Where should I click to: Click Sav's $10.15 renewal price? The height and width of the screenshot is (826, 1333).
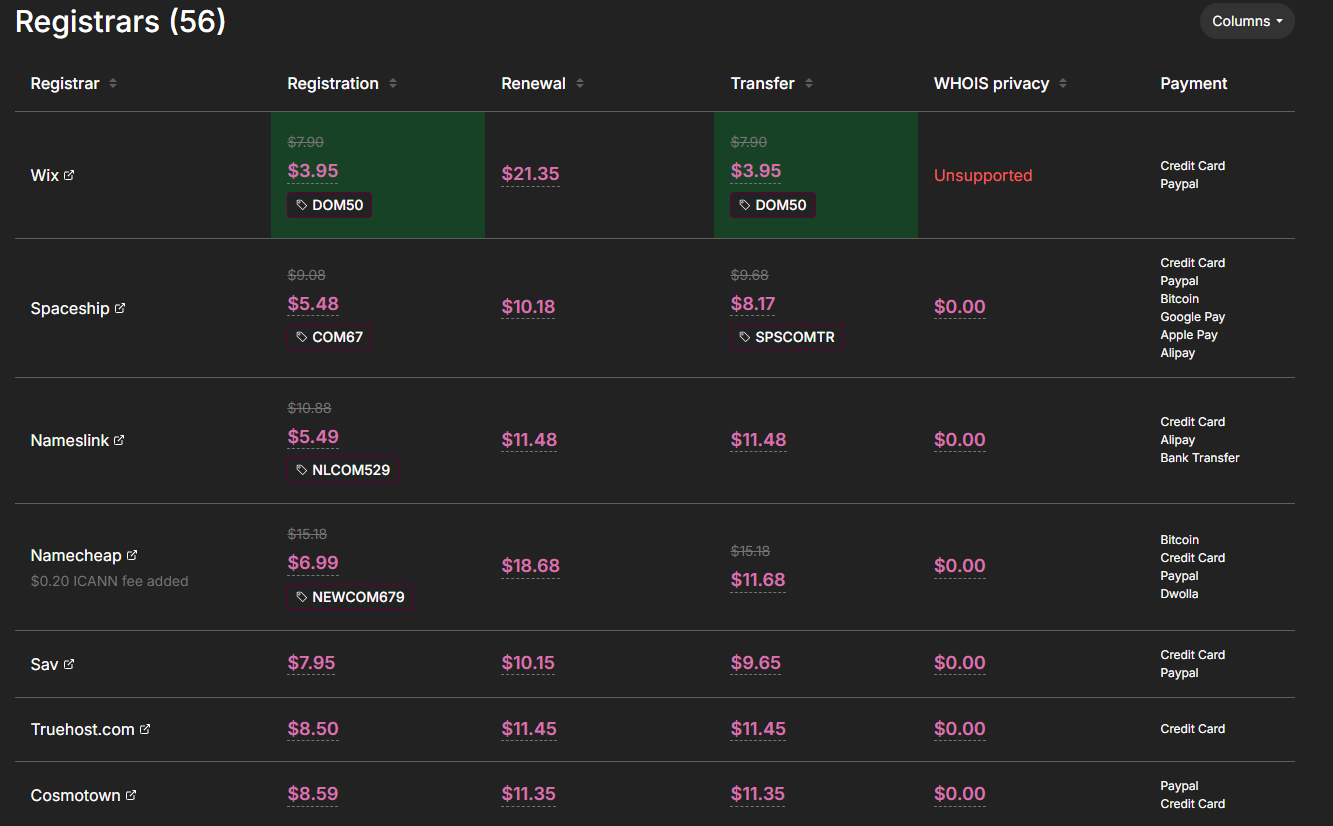528,663
